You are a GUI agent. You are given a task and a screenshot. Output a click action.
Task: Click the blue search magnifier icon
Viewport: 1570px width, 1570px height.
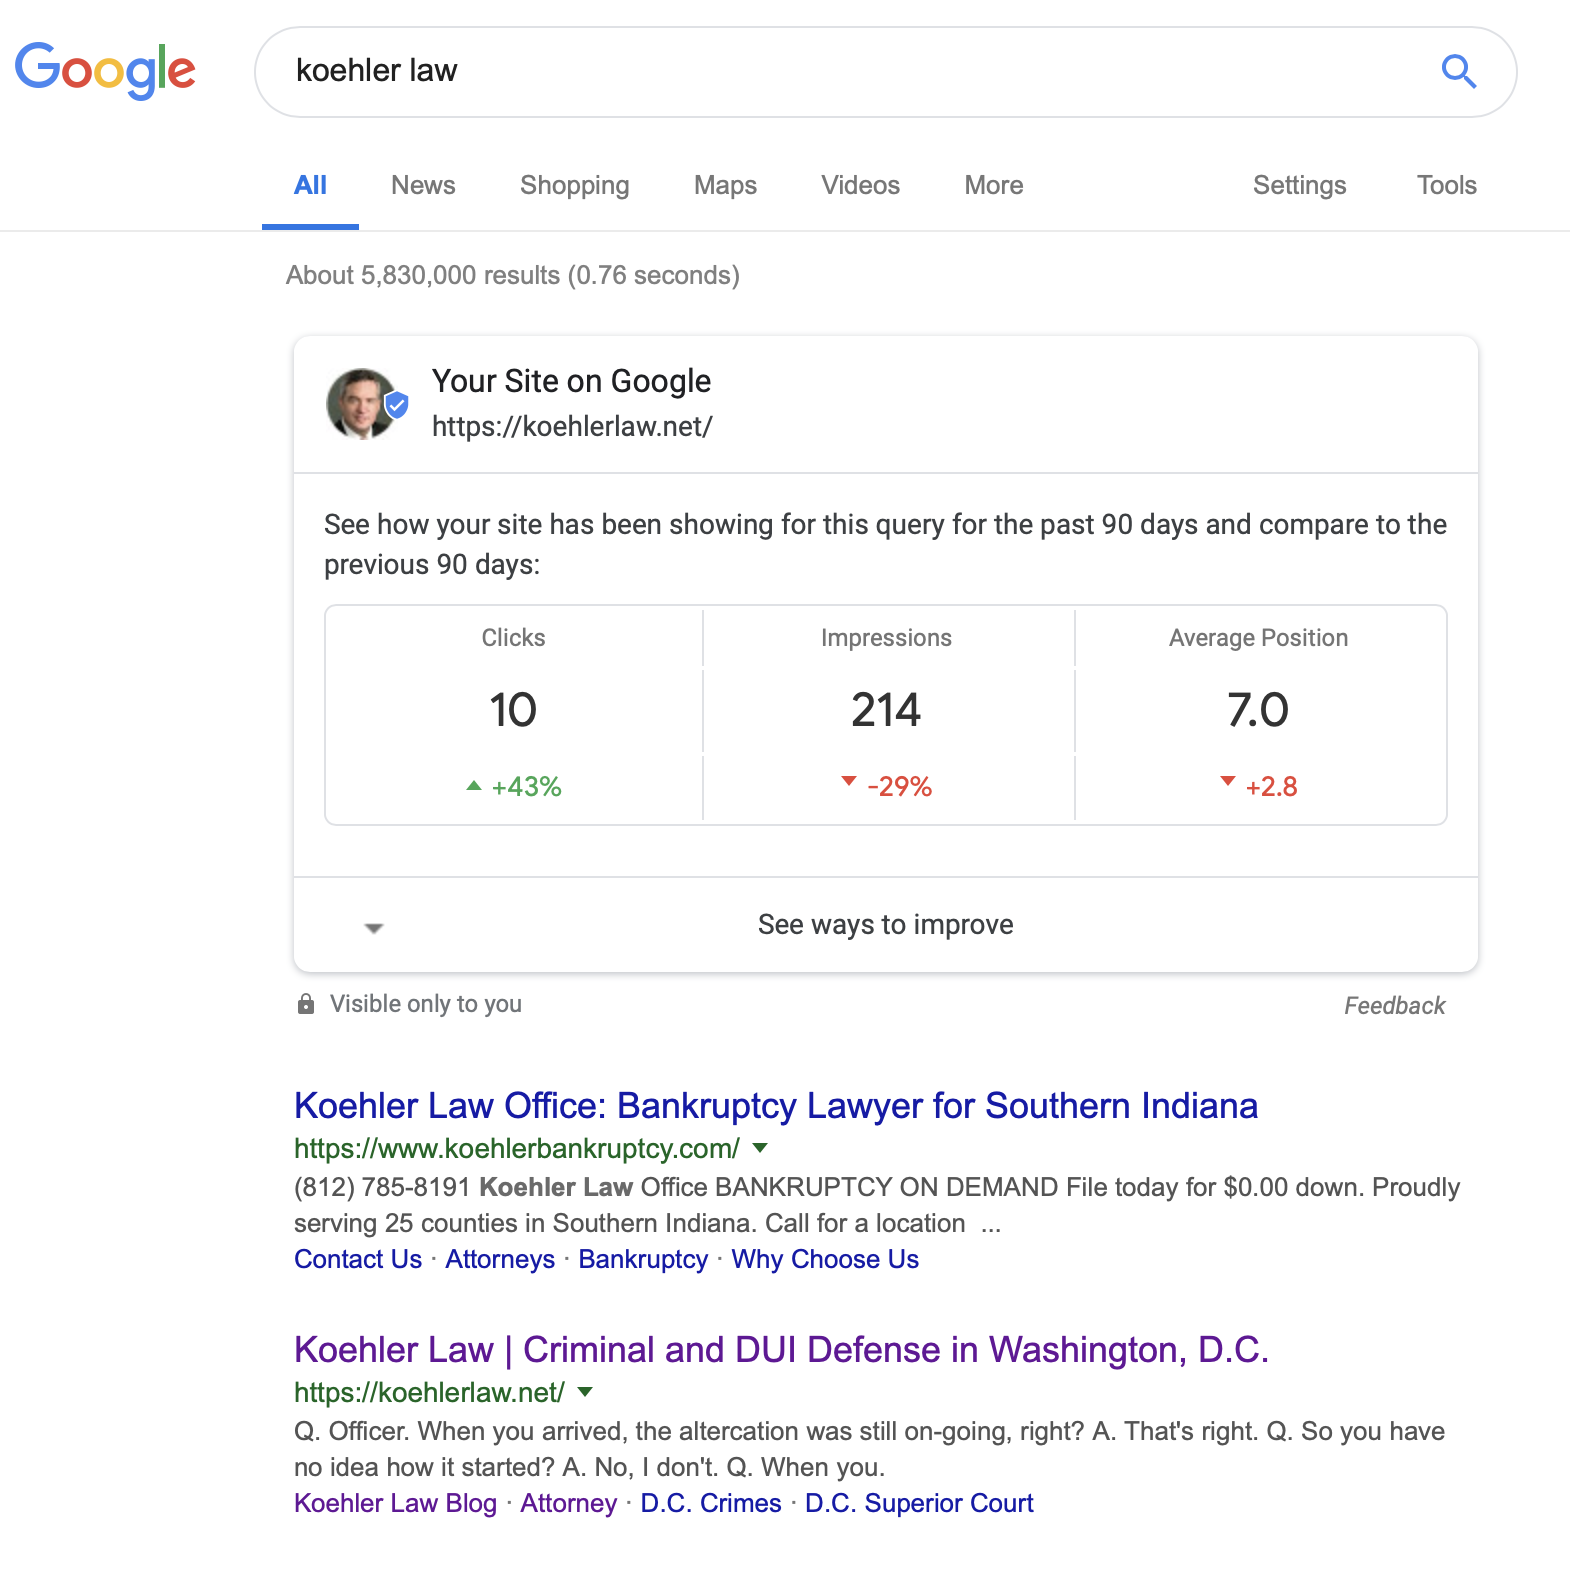pyautogui.click(x=1458, y=71)
